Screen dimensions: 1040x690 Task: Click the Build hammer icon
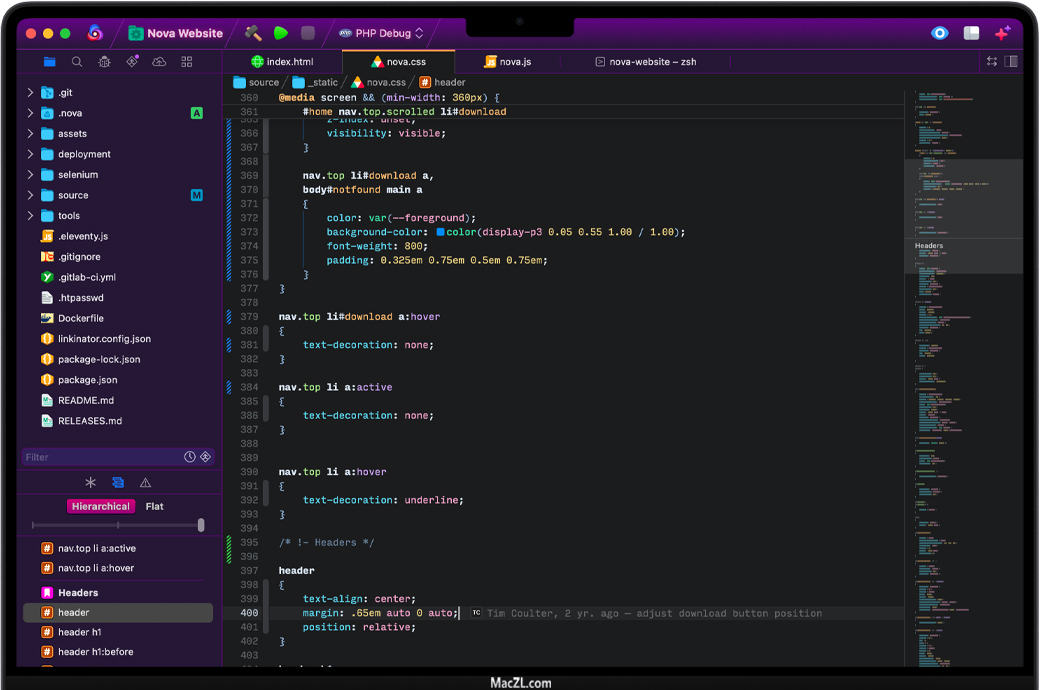click(253, 33)
